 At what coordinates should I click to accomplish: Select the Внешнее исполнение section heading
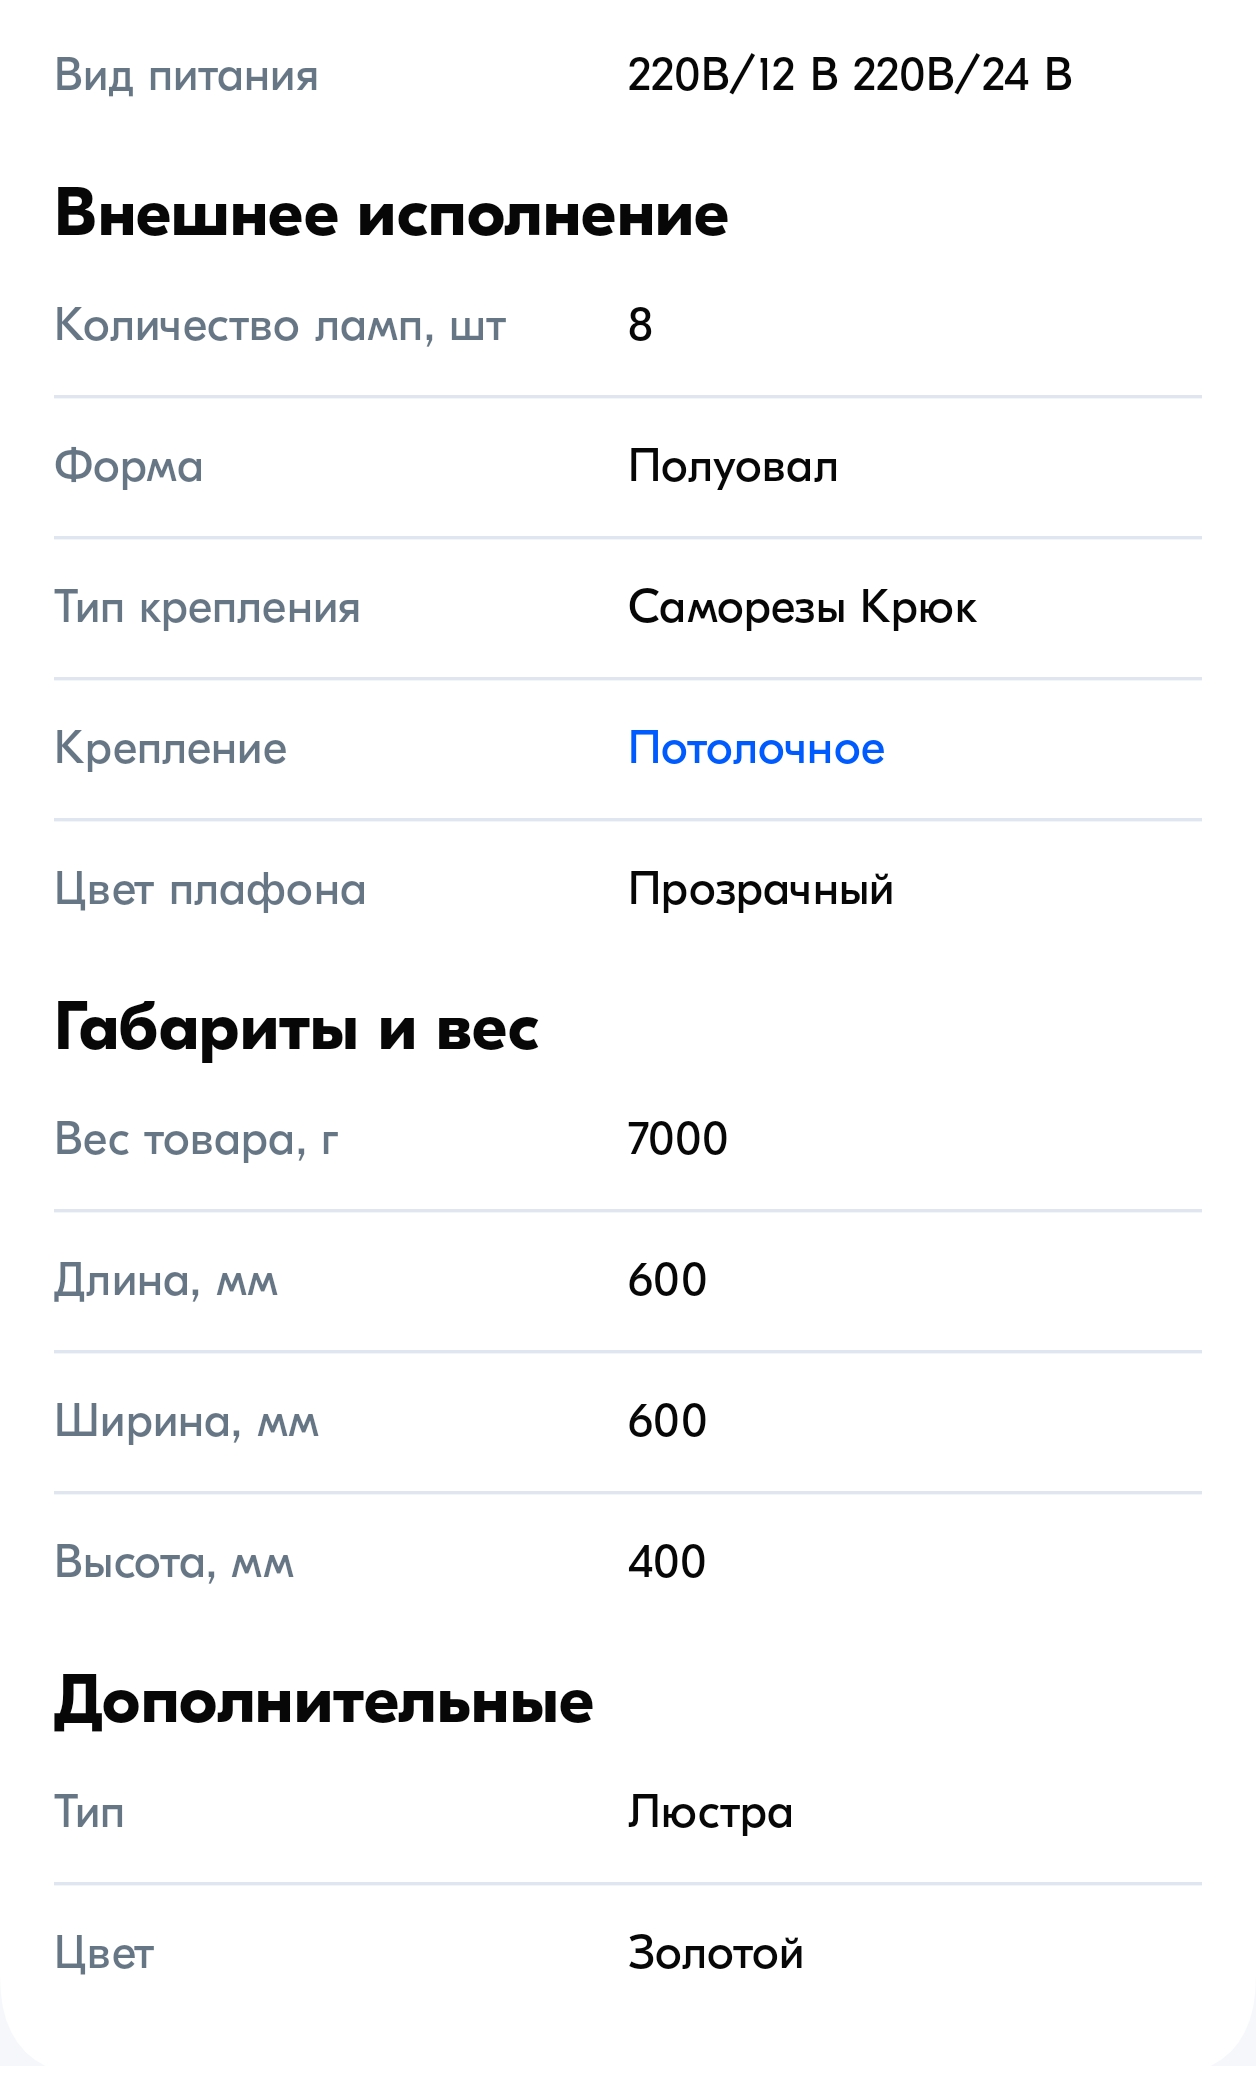tap(393, 212)
